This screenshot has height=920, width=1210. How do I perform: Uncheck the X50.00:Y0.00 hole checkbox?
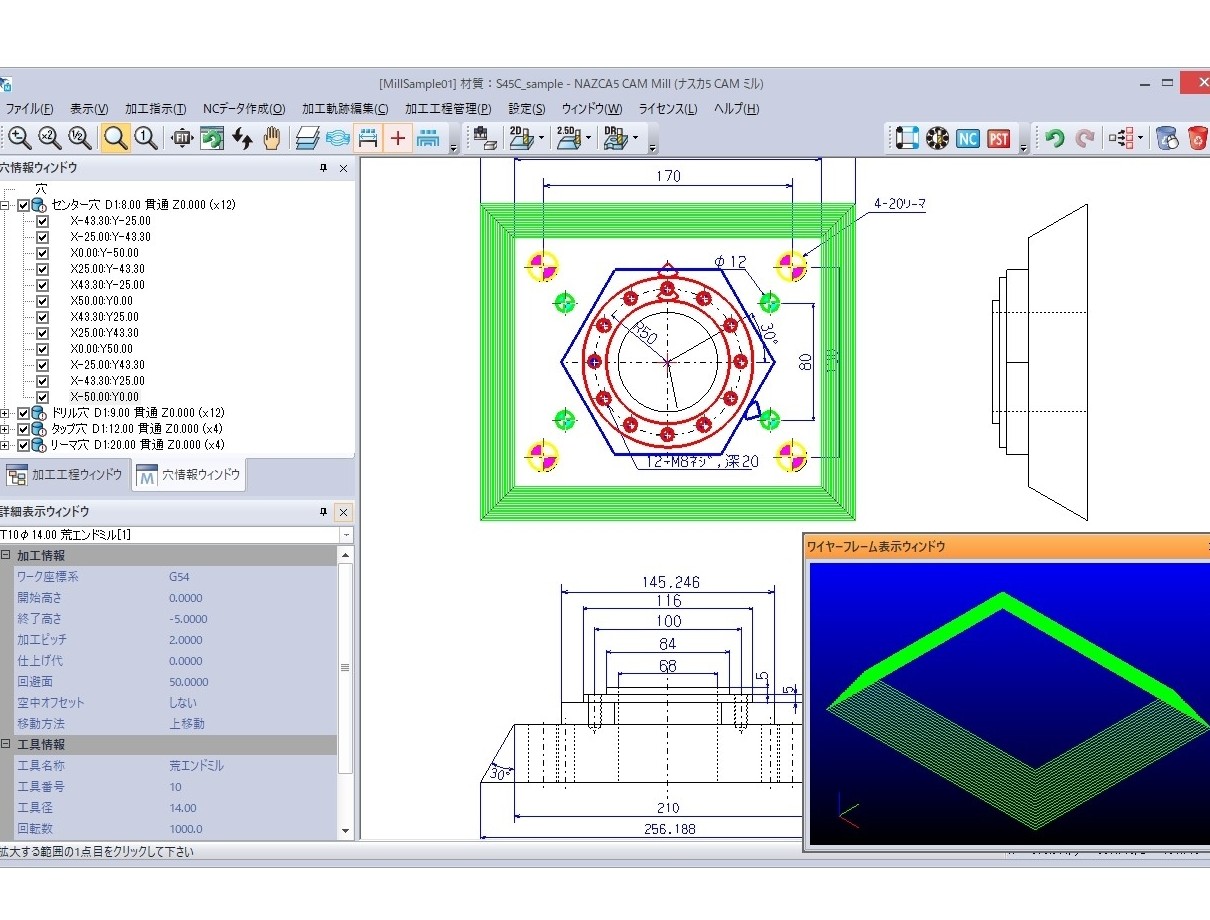42,301
